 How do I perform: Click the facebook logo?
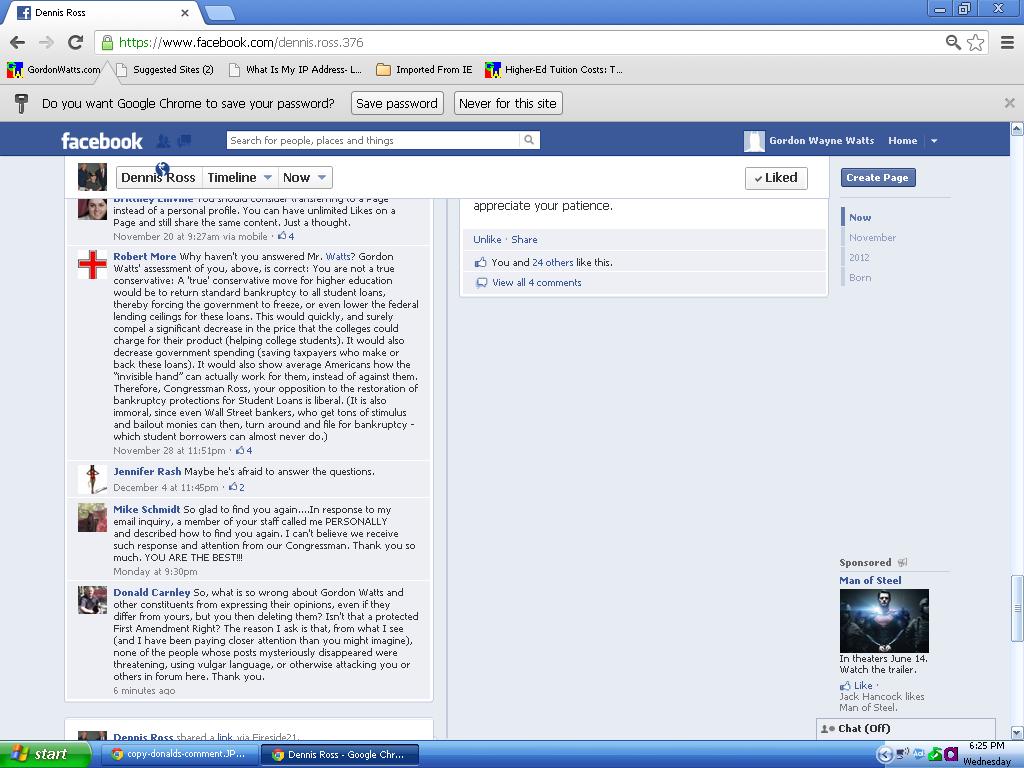(x=101, y=141)
